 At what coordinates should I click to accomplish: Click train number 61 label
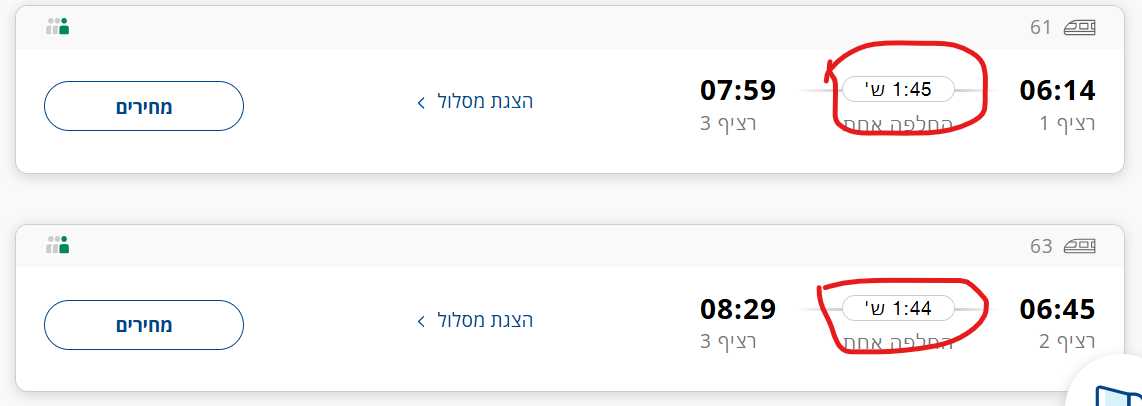click(x=1041, y=27)
